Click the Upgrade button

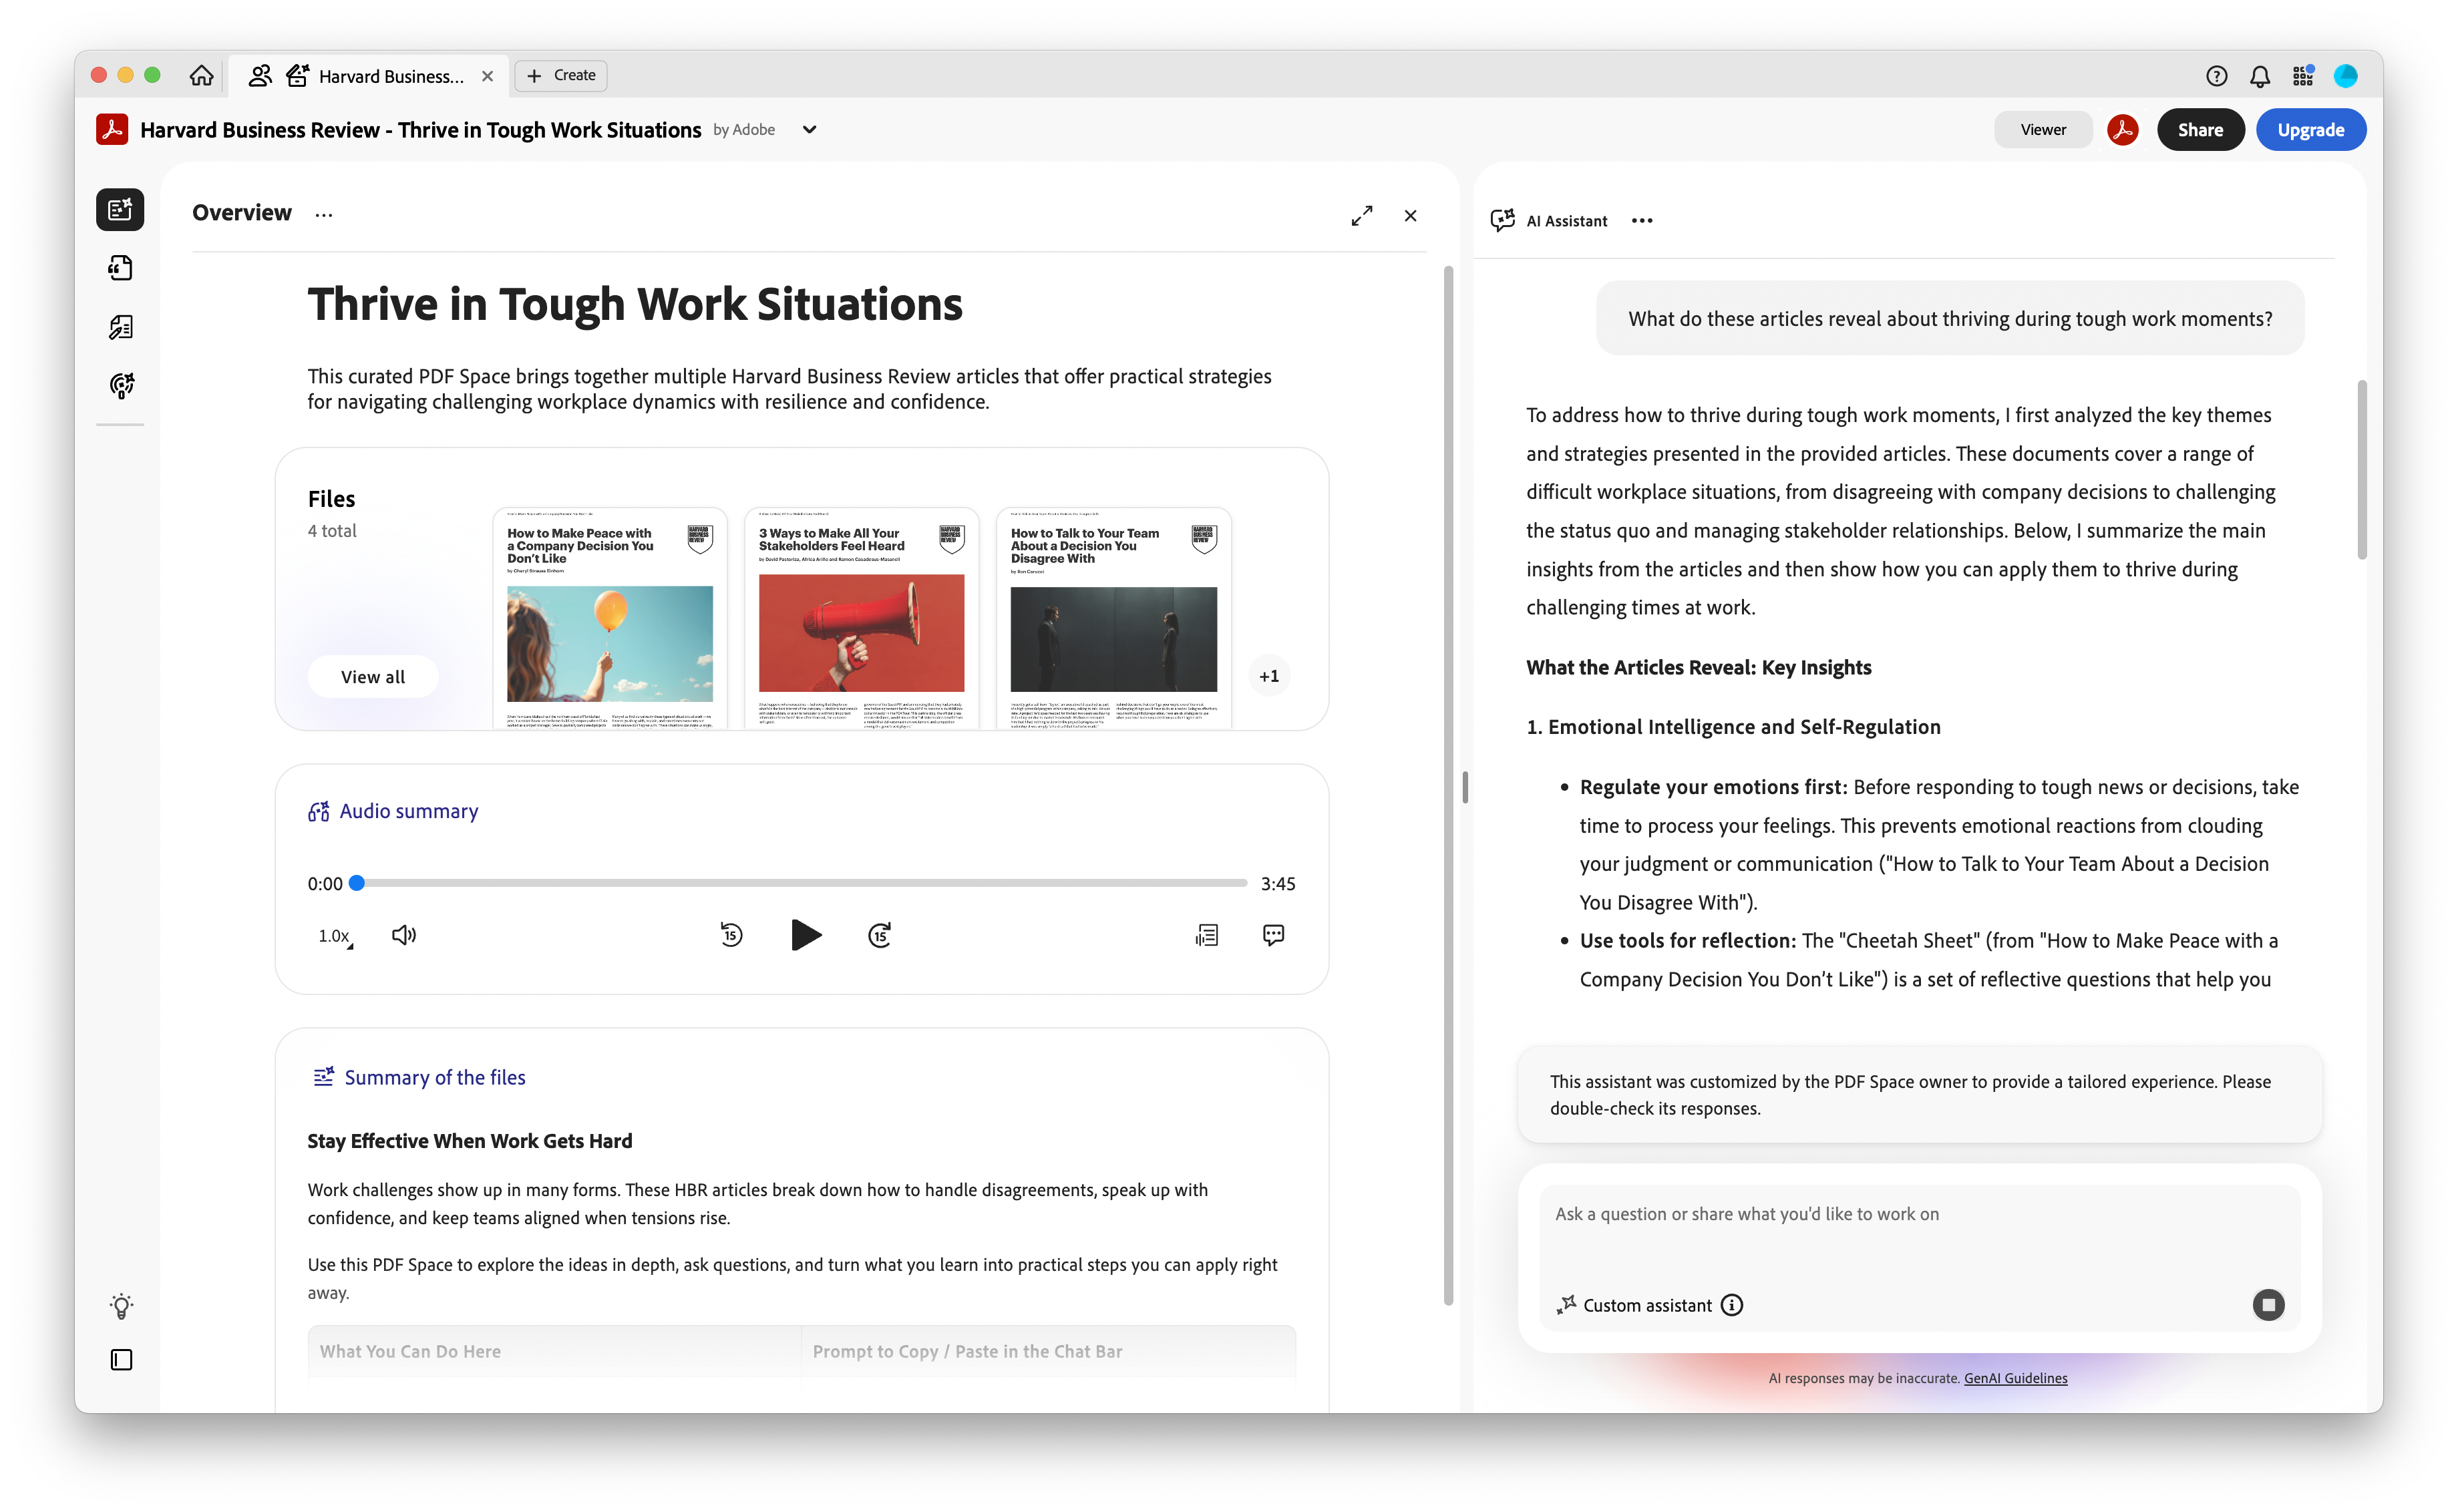click(2310, 130)
